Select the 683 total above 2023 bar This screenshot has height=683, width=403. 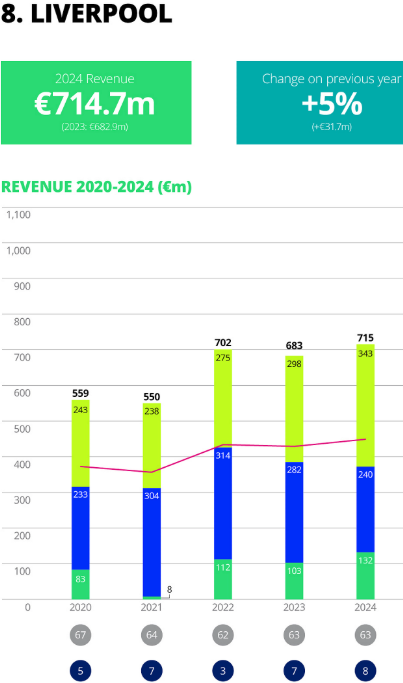[x=294, y=345]
